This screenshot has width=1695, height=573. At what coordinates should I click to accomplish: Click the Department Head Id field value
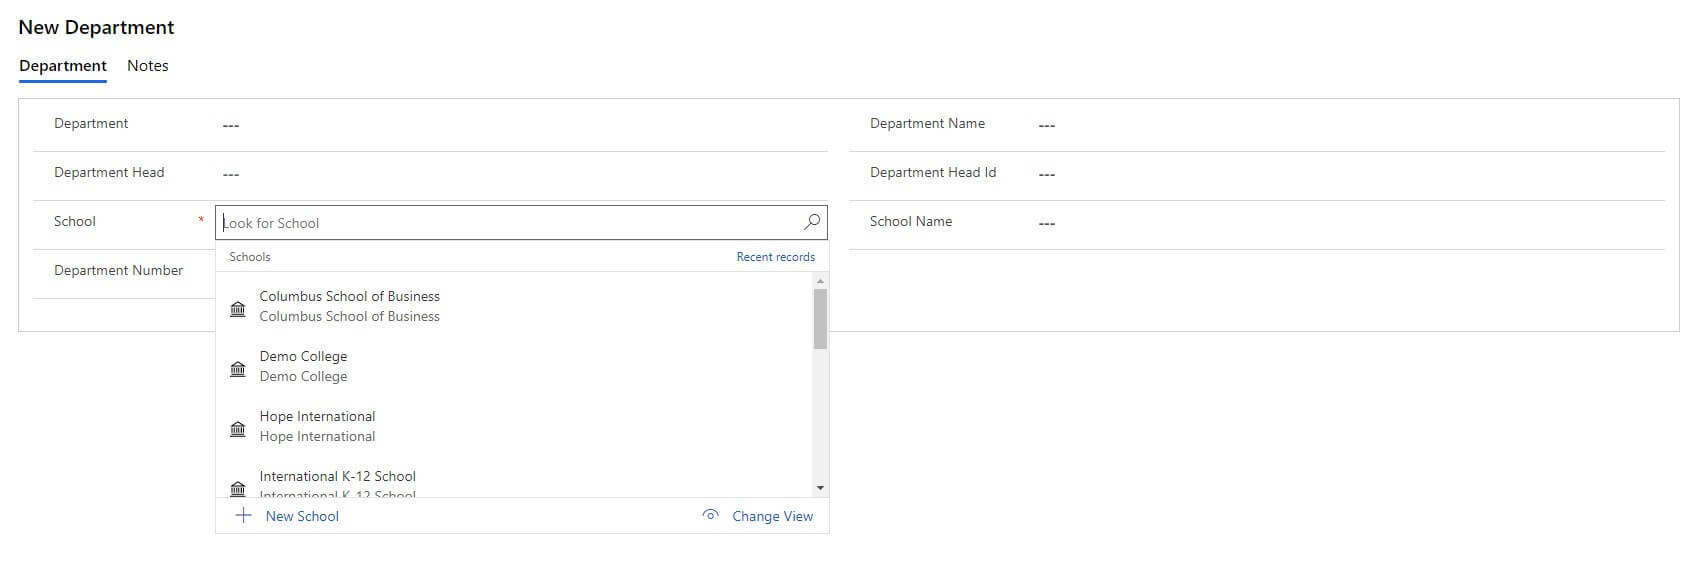(x=1047, y=174)
